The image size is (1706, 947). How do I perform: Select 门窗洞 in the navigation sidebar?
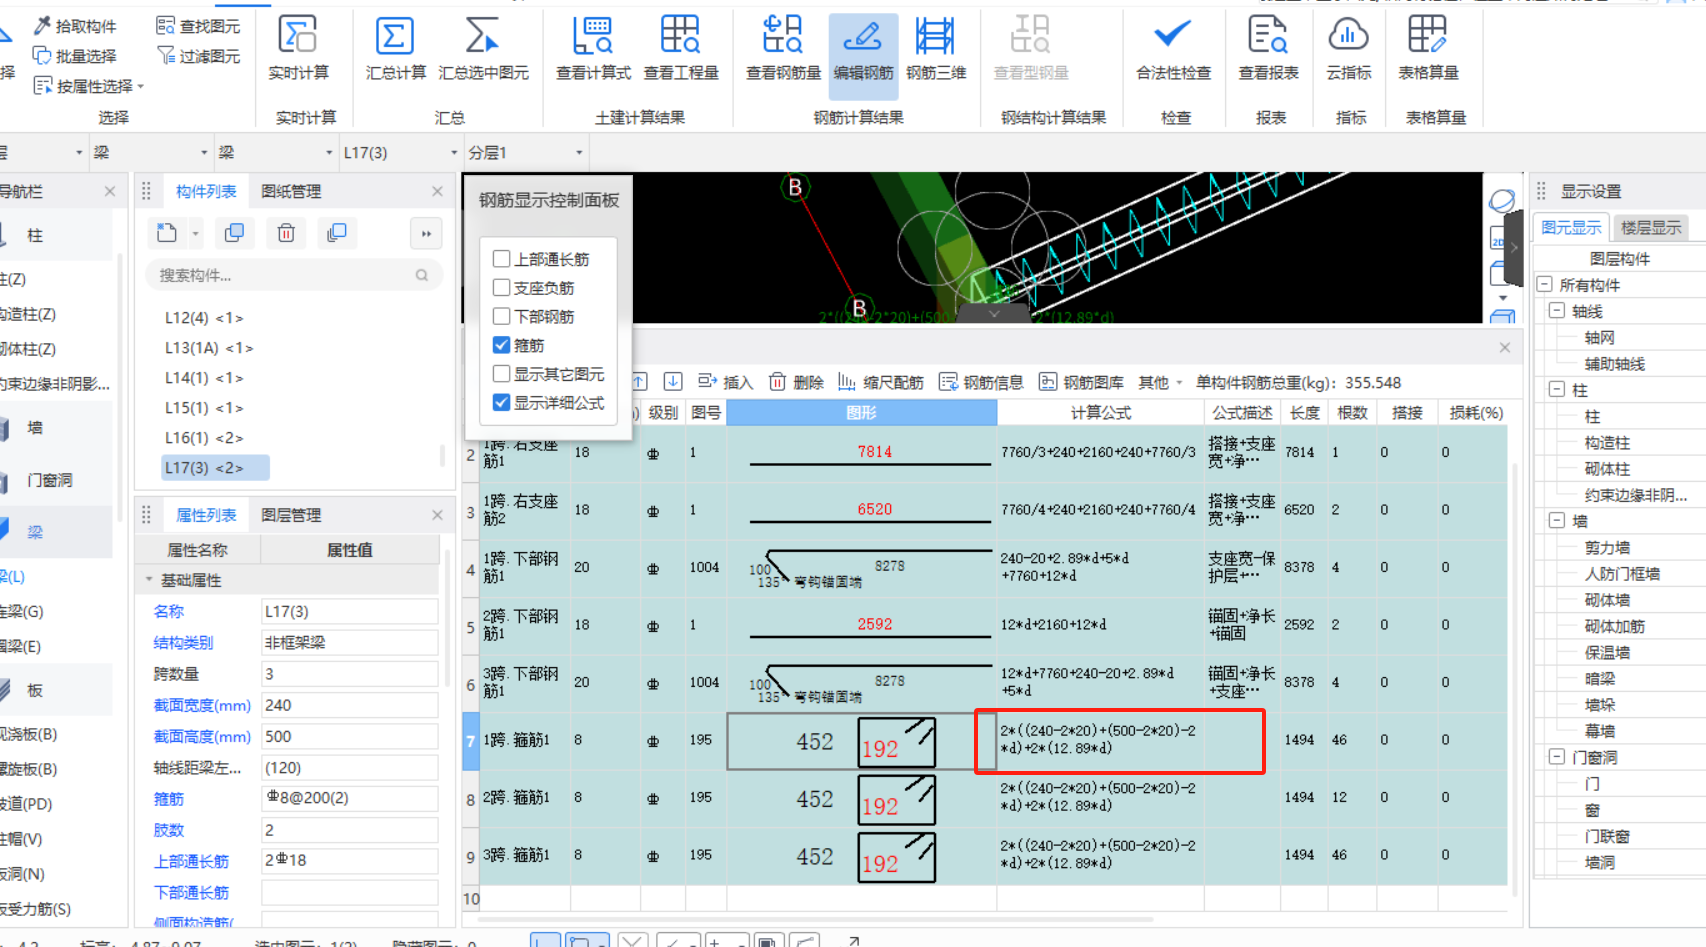[x=49, y=480]
